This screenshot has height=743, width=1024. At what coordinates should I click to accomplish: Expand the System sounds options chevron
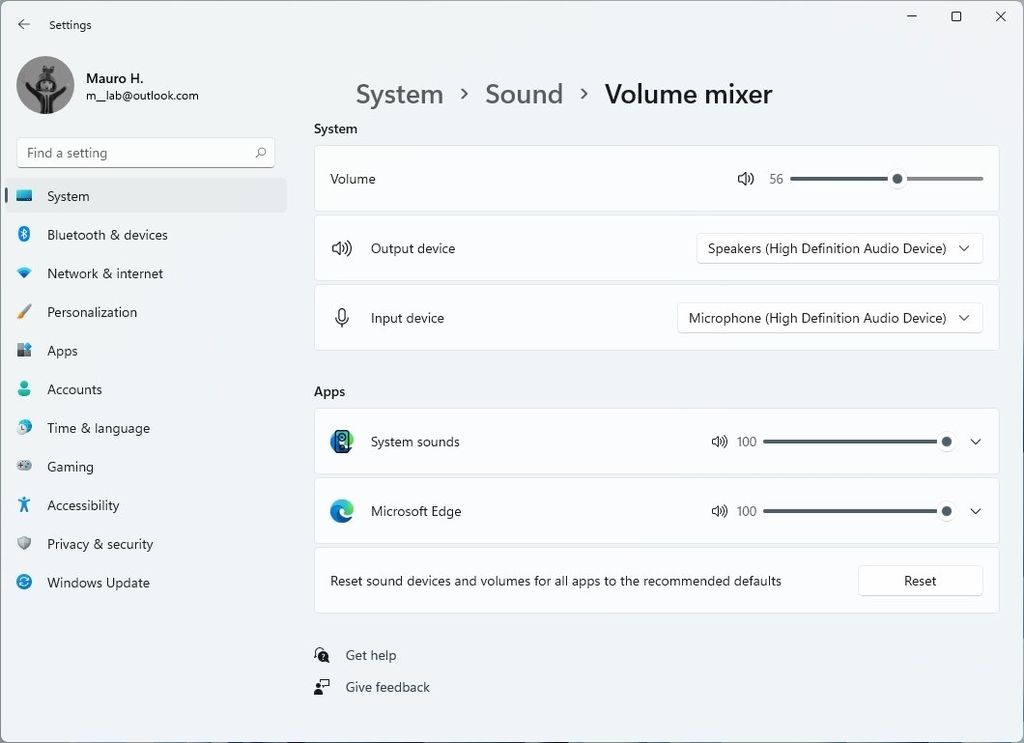(x=976, y=442)
